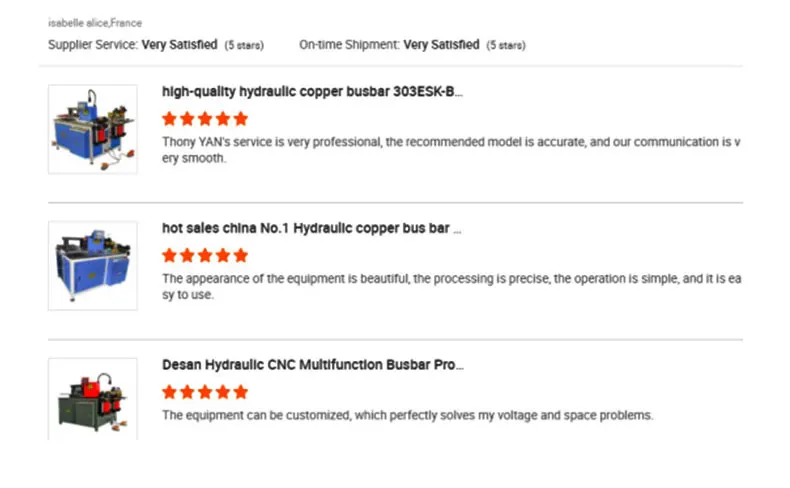Image resolution: width=790 pixels, height=488 pixels.
Task: Open the Desan Hydraulic CNC Multifunction Busbar title
Action: 312,365
